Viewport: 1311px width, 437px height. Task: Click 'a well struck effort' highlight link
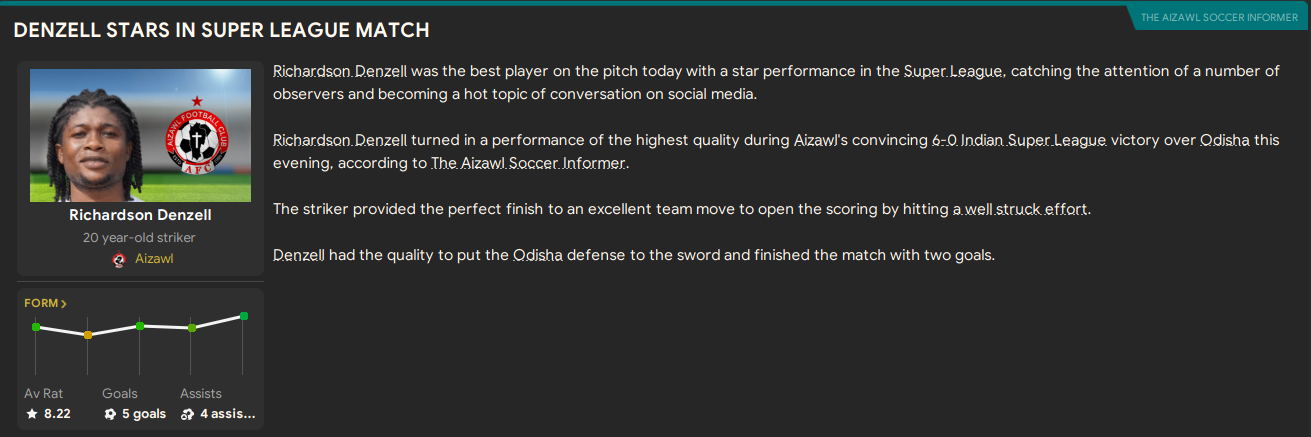click(x=1021, y=210)
